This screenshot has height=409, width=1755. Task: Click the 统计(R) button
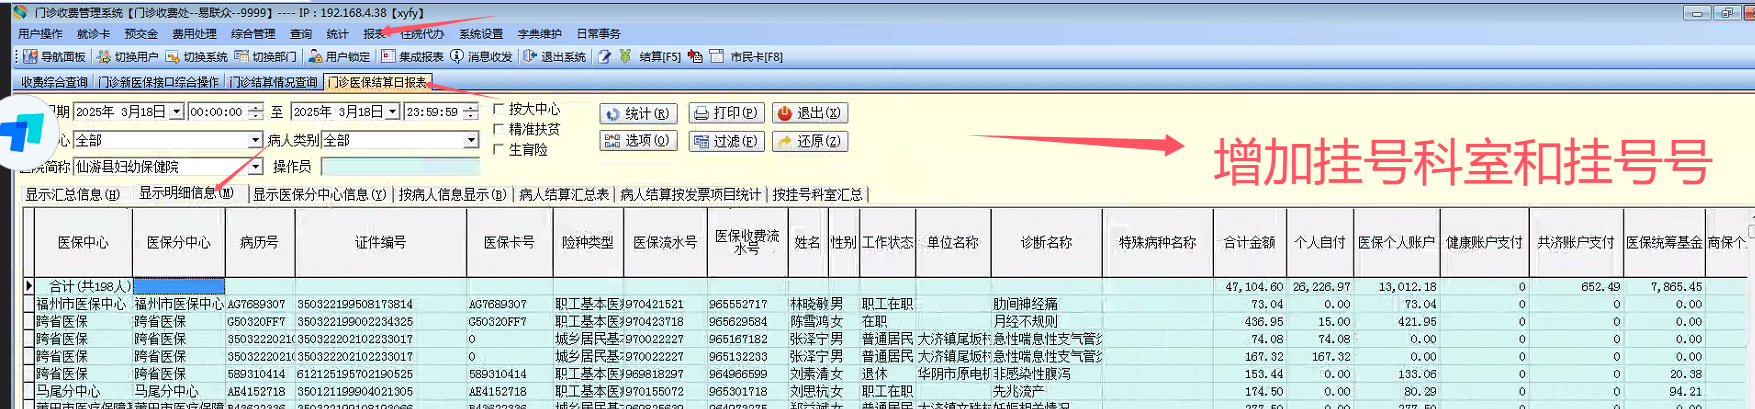pyautogui.click(x=639, y=113)
